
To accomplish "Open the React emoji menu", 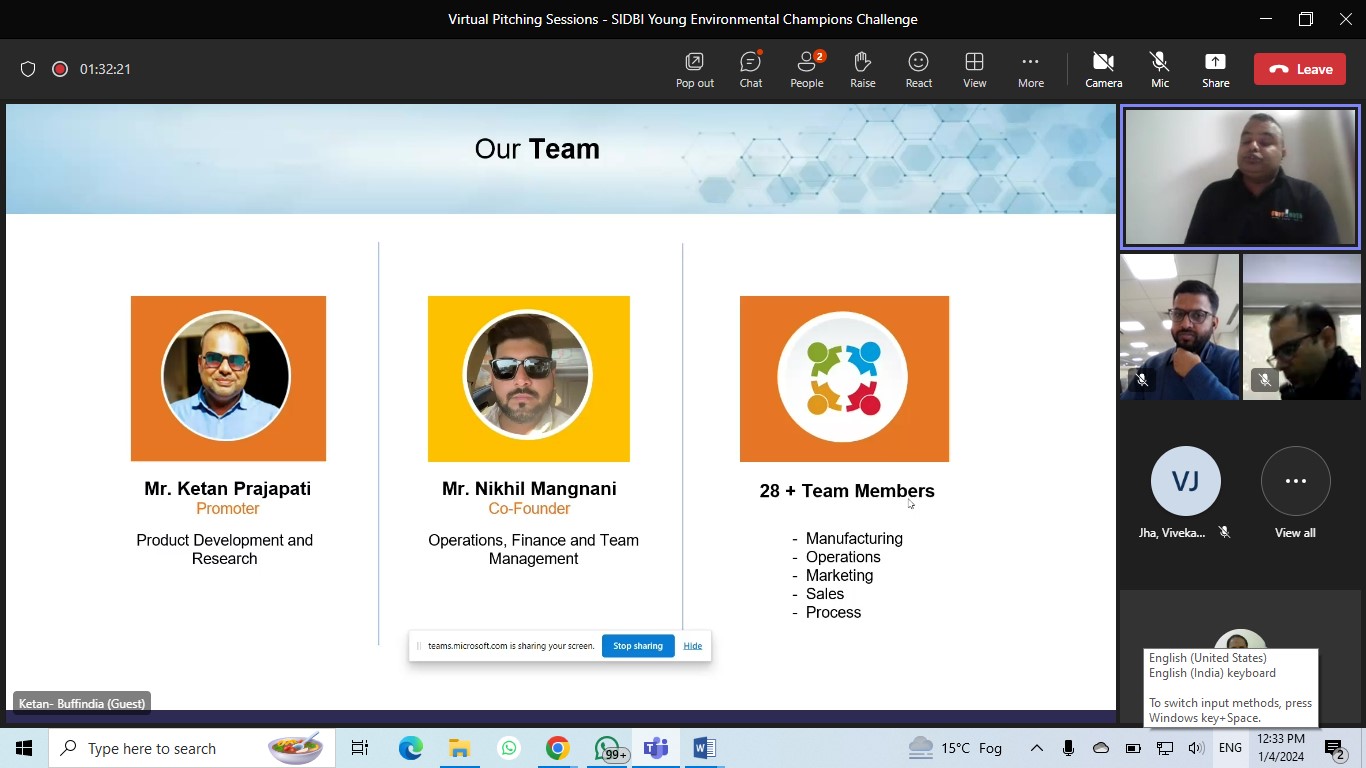I will coord(918,70).
